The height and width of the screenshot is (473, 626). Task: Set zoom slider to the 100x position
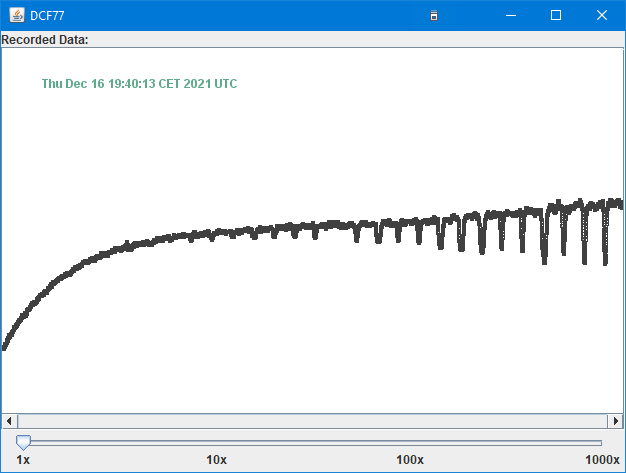coord(409,442)
